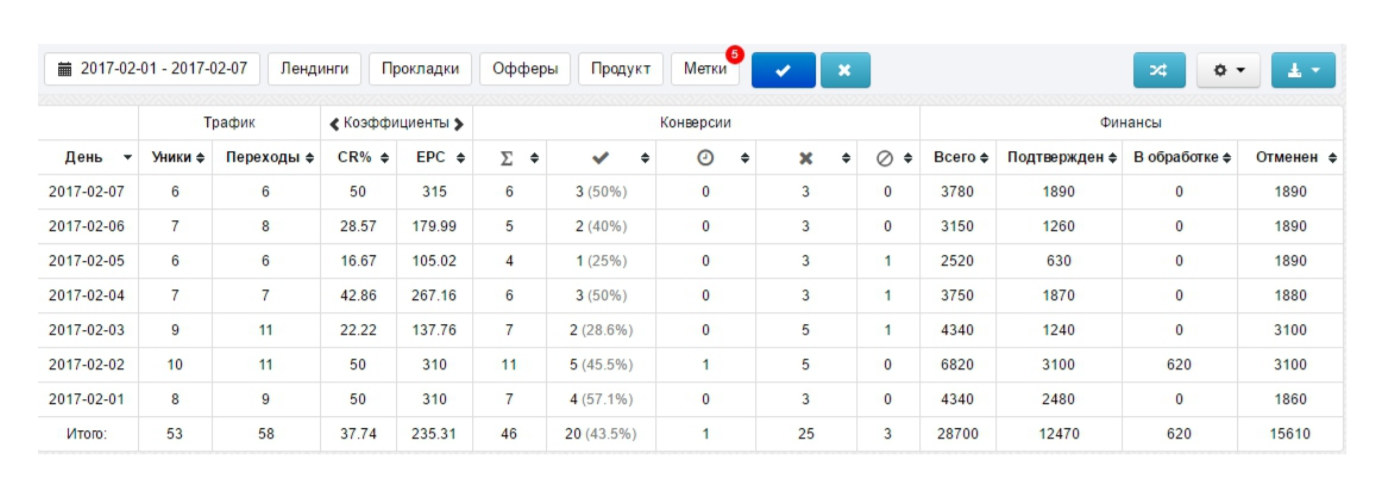Open the date range picker 2017-02-01 - 2017-02-07

[x=152, y=69]
